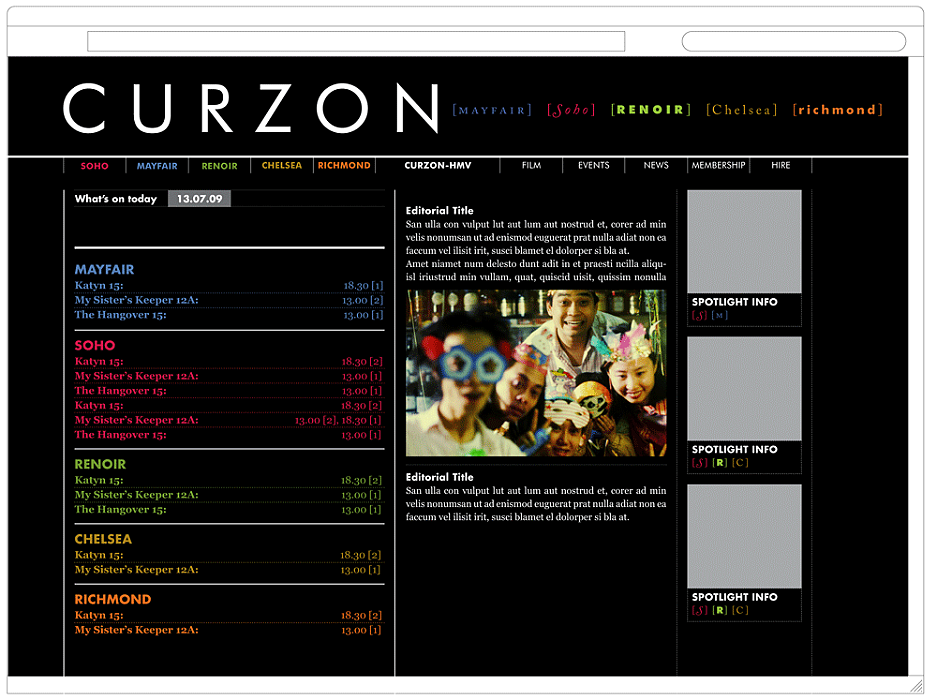This screenshot has height=700, width=937.
Task: Click the Chelsea bracketed logo in header
Action: (742, 110)
